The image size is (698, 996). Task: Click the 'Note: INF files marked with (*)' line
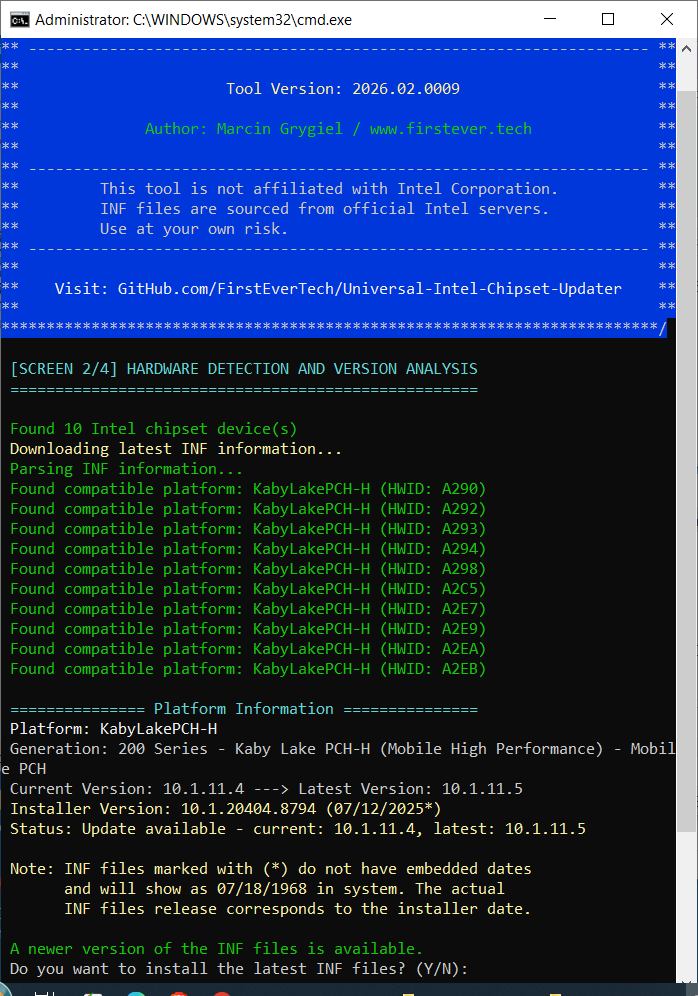271,870
